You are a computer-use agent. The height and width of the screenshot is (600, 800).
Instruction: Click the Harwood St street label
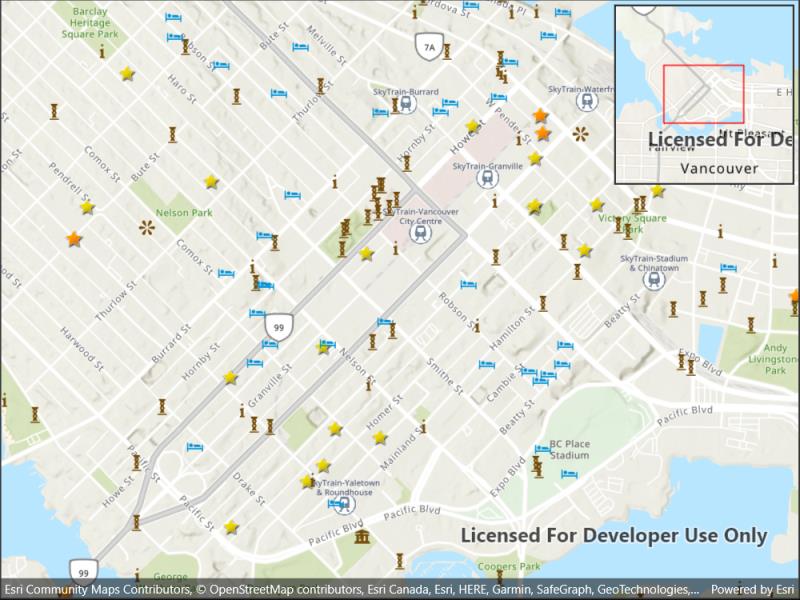click(82, 349)
